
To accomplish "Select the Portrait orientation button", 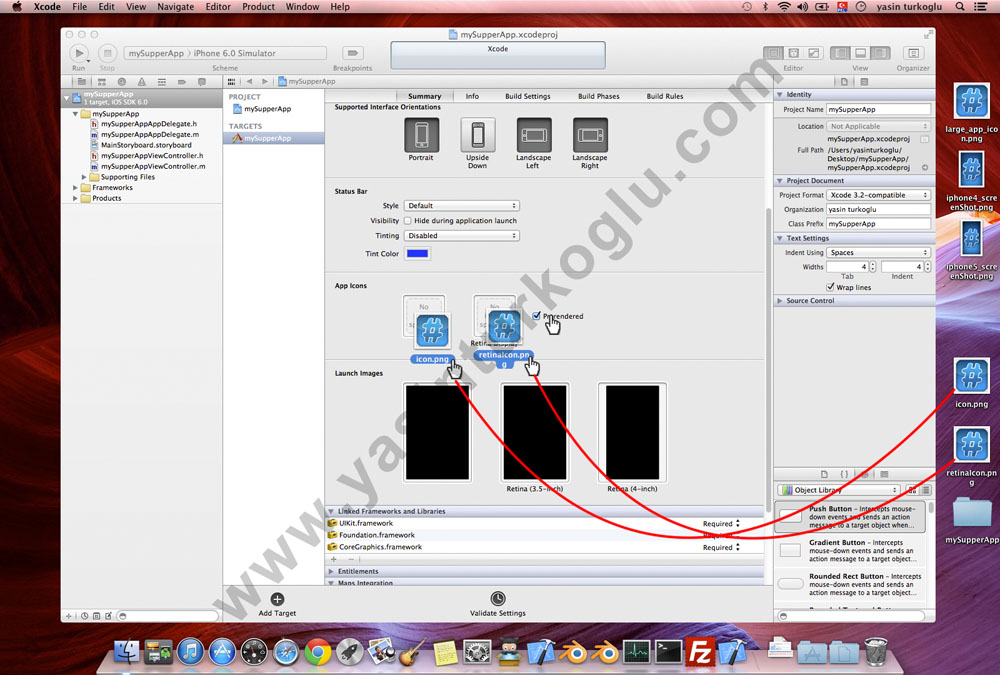I will [x=422, y=135].
